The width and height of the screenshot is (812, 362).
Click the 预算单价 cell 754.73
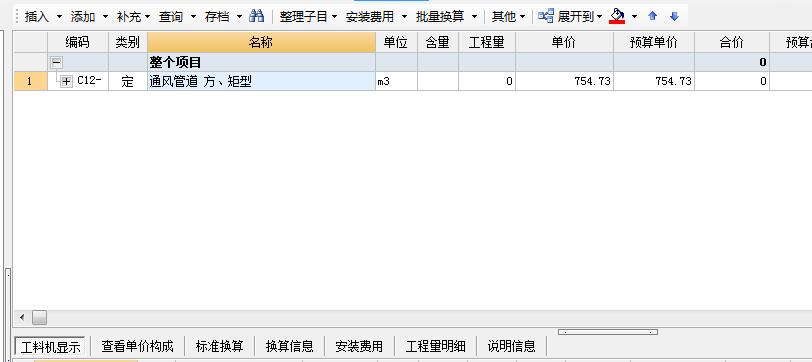[654, 81]
